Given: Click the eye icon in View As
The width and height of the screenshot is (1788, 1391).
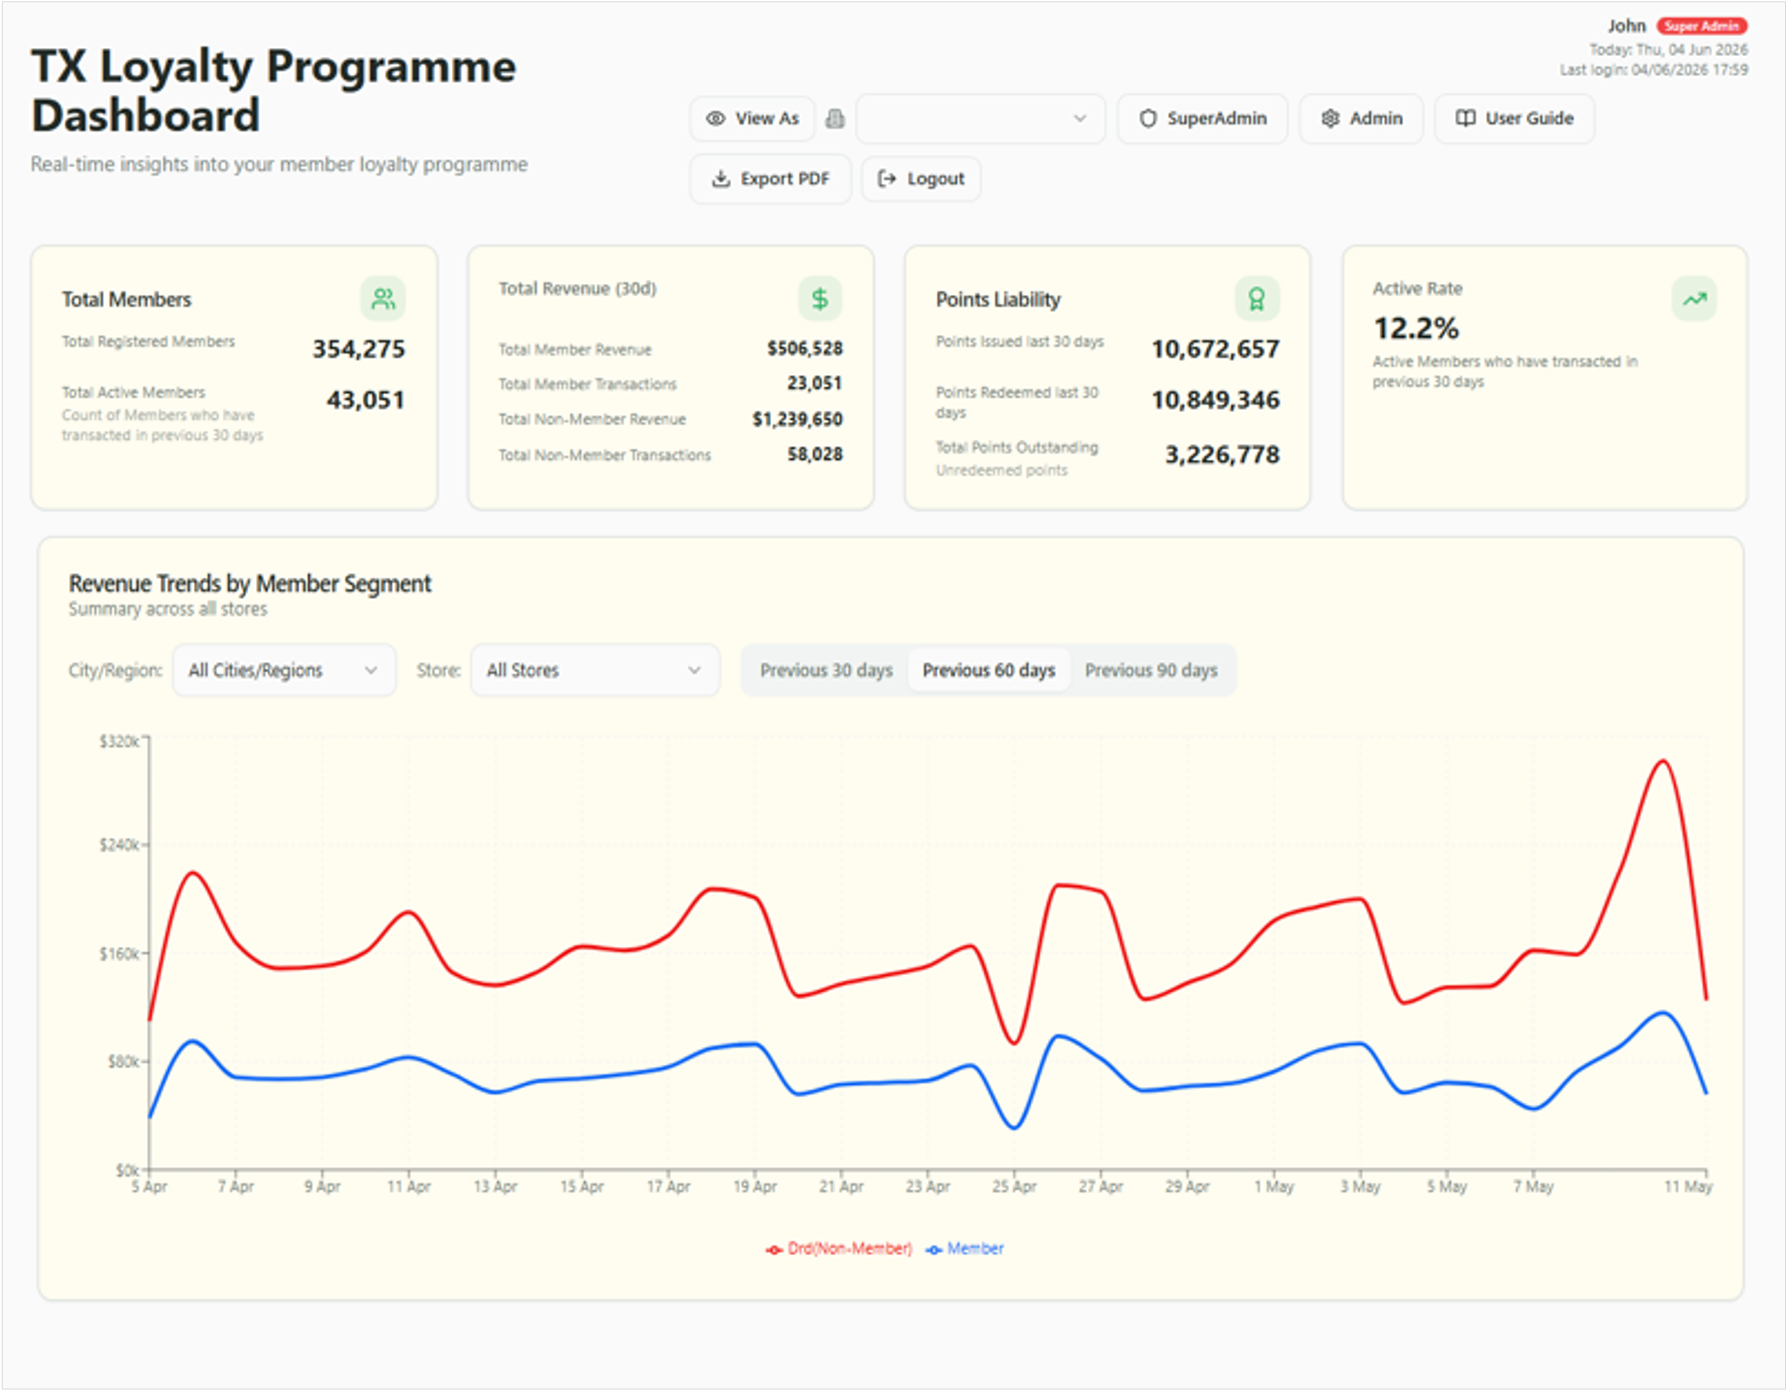Looking at the screenshot, I should point(715,119).
